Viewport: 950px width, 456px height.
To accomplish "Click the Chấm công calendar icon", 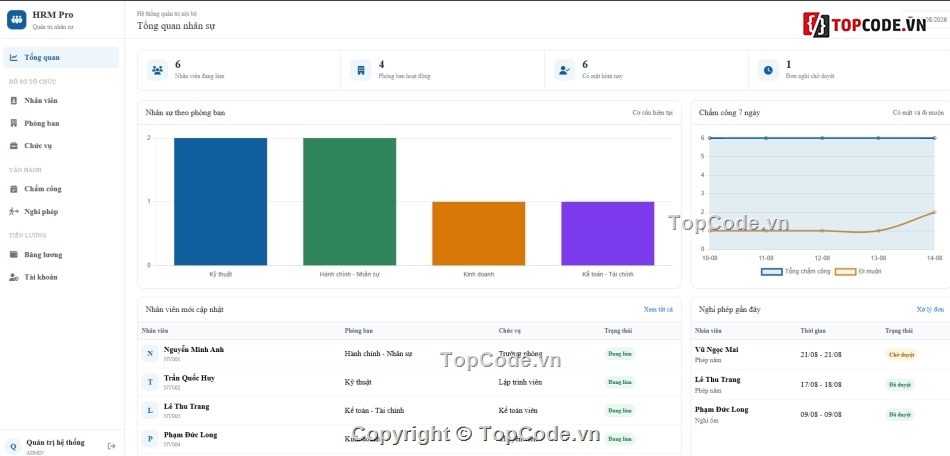I will pyautogui.click(x=14, y=189).
